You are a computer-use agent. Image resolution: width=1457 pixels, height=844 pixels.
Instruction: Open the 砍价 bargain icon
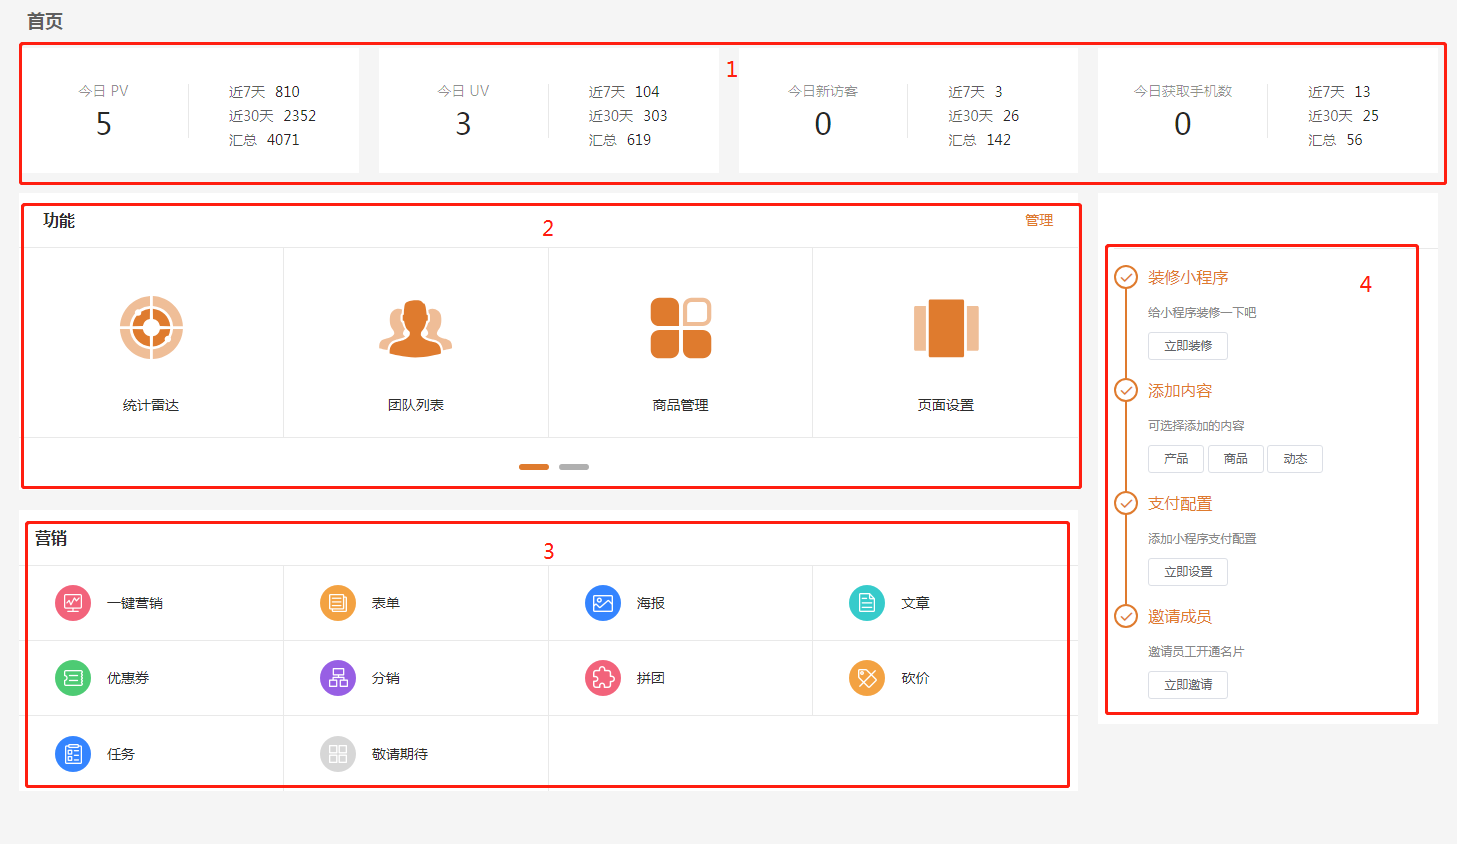pos(867,678)
